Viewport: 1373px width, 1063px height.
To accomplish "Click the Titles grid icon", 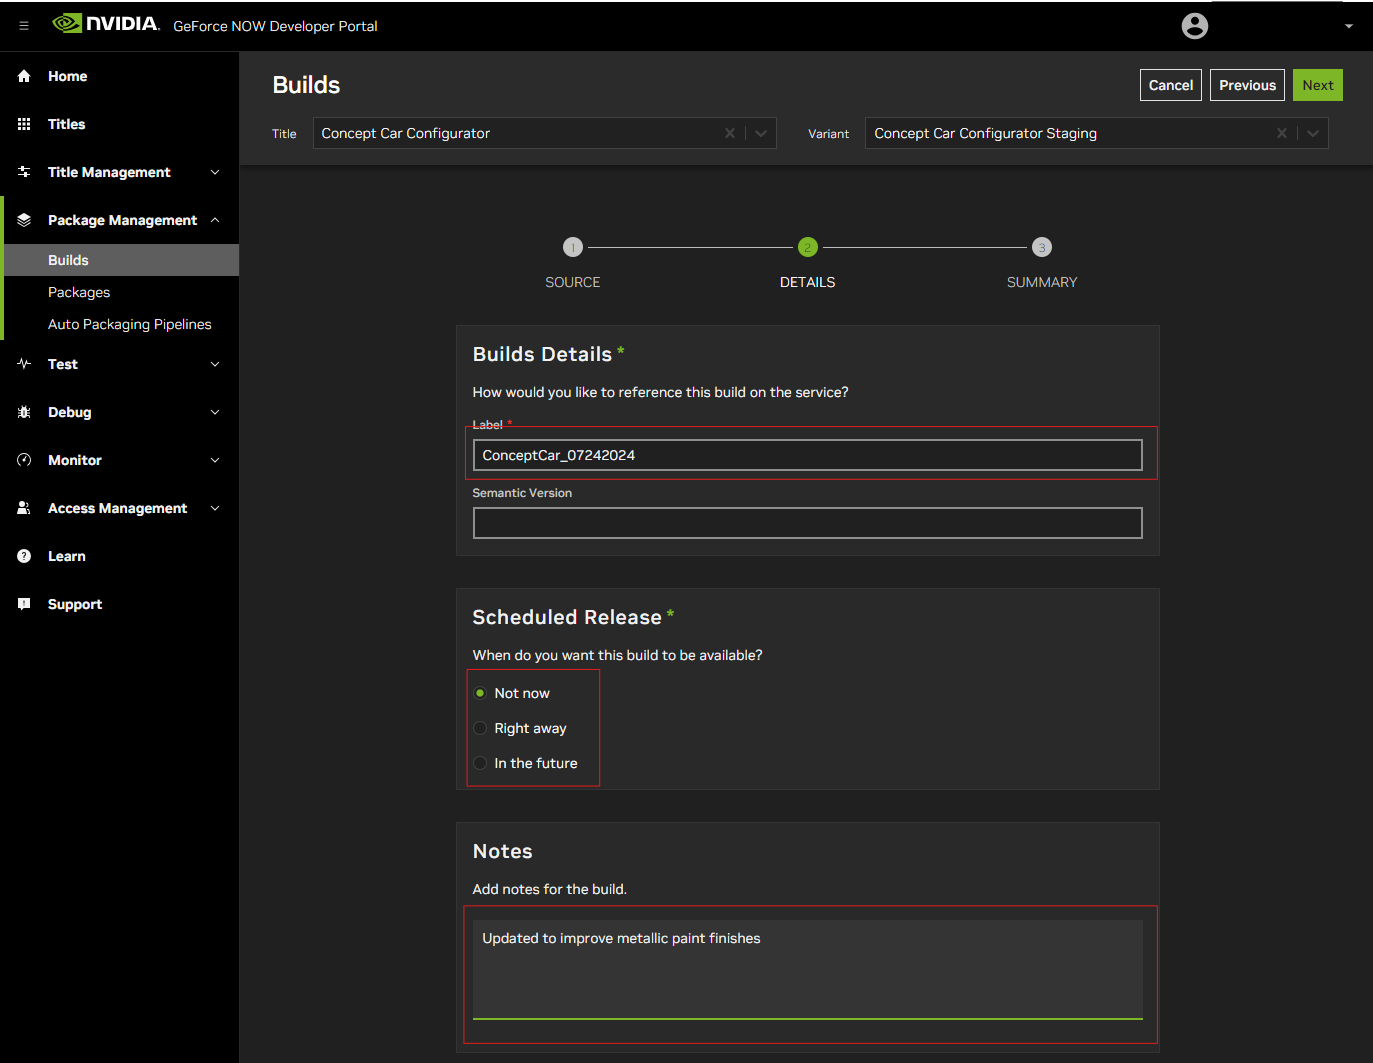I will 24,124.
